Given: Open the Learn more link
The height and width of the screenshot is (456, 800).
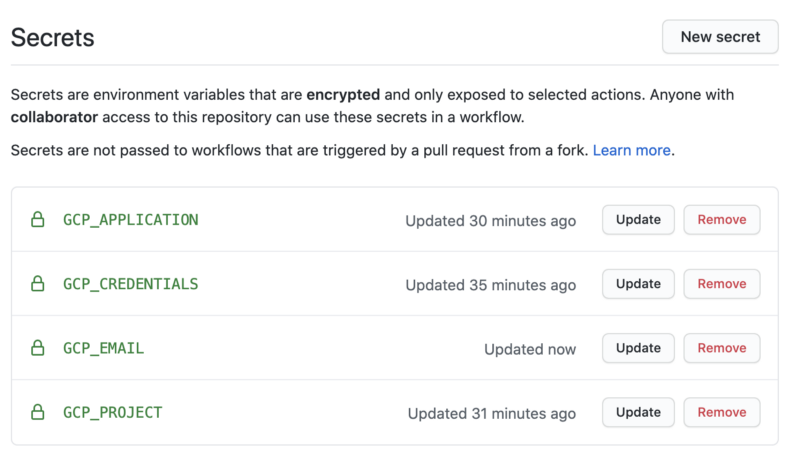Looking at the screenshot, I should [x=632, y=150].
